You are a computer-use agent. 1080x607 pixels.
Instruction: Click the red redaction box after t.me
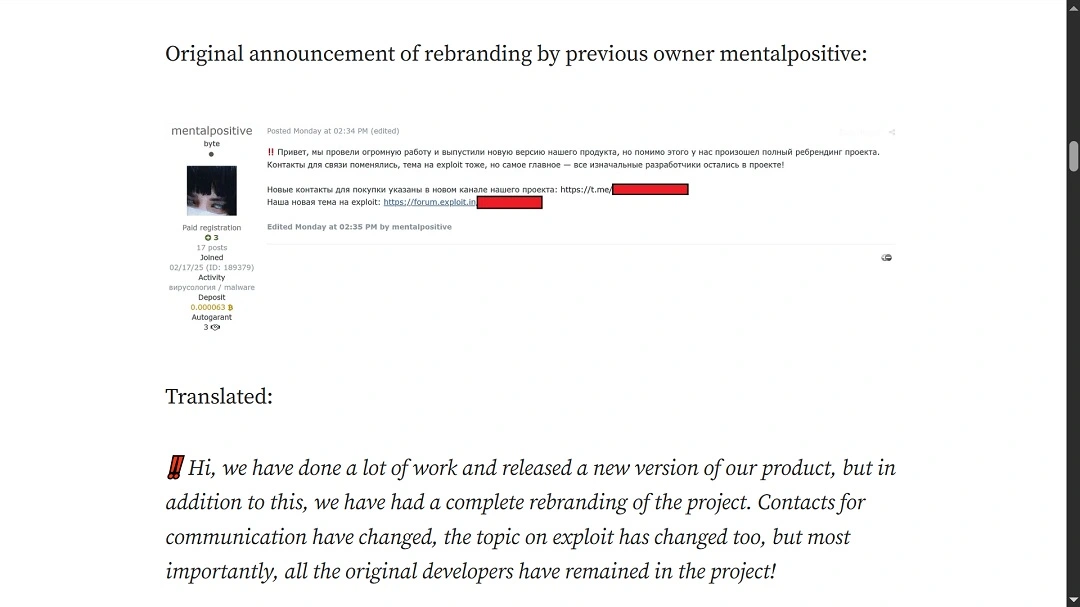pyautogui.click(x=650, y=189)
